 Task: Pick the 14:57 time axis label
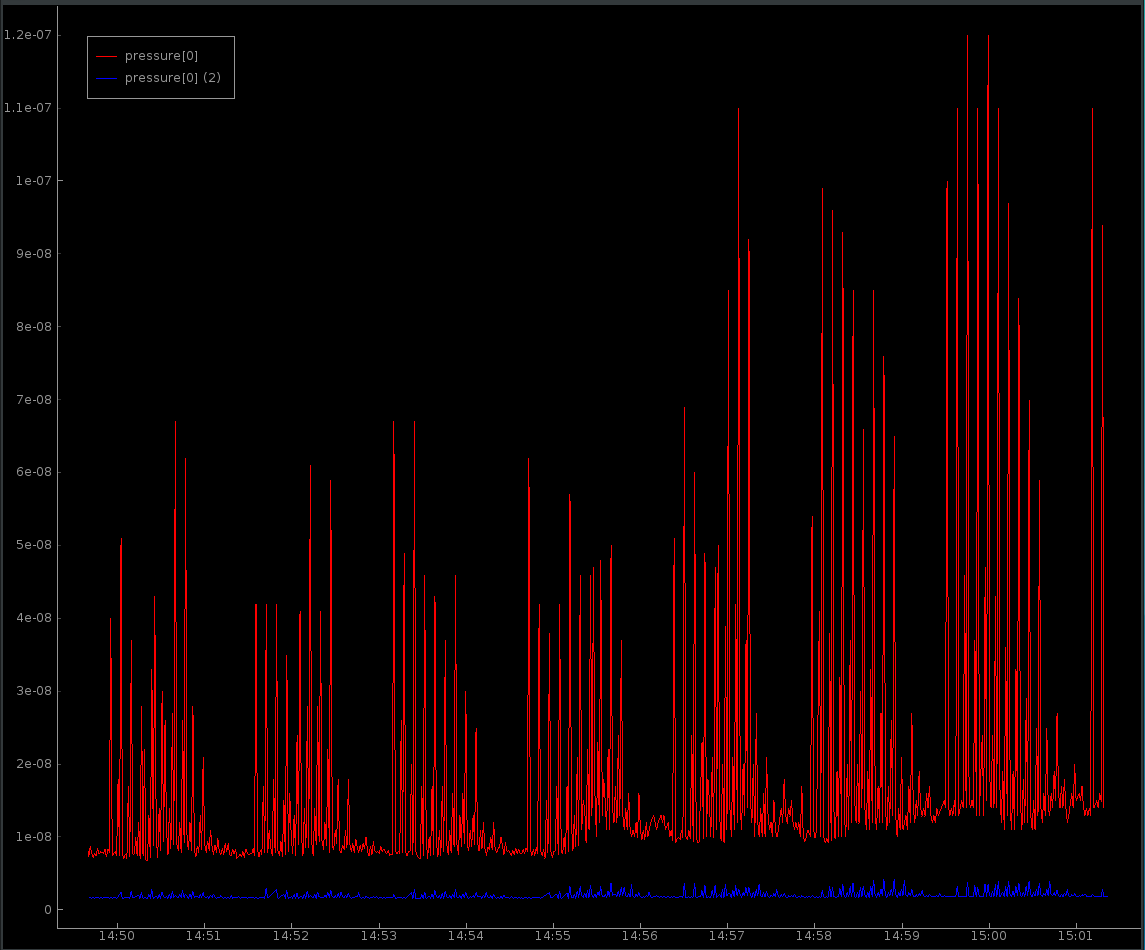pyautogui.click(x=726, y=936)
